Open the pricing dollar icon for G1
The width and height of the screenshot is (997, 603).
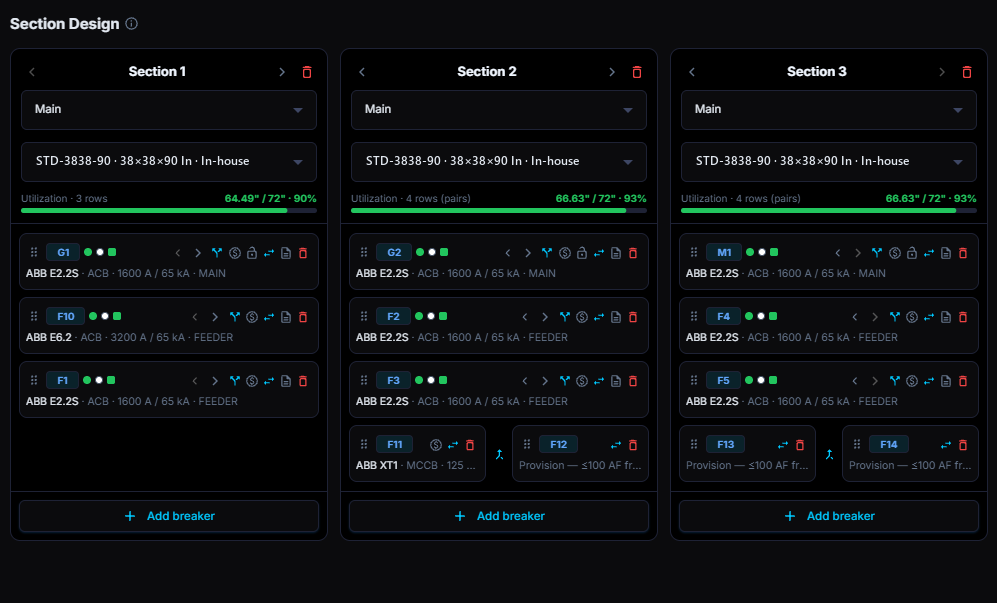[235, 253]
